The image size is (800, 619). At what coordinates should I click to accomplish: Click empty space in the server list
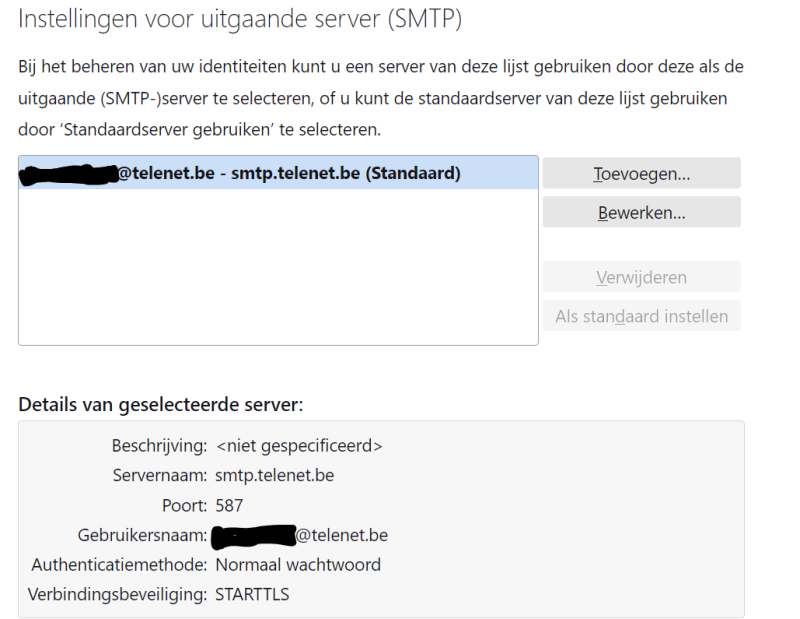coord(278,270)
